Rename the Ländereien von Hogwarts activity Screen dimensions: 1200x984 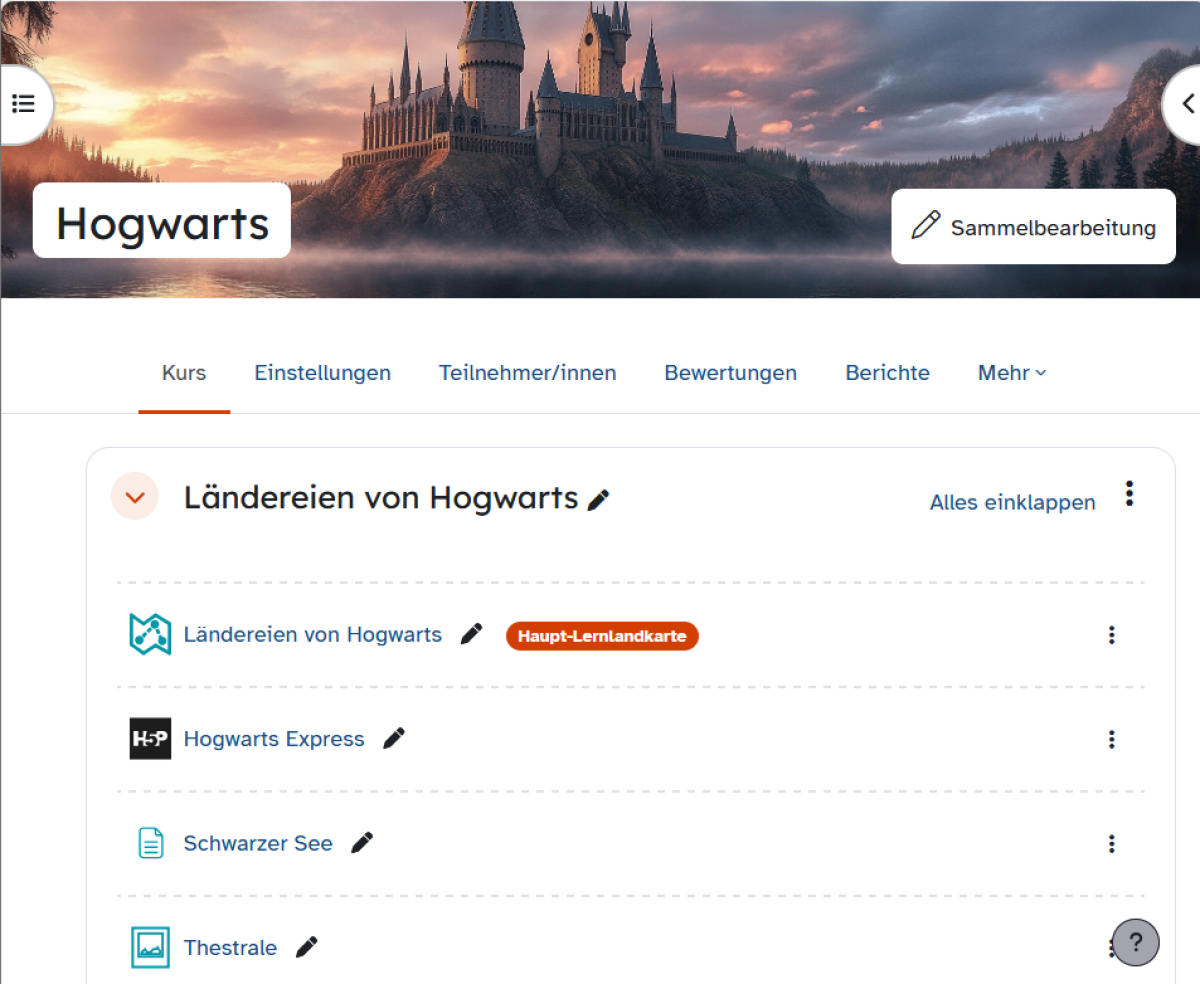click(x=471, y=634)
